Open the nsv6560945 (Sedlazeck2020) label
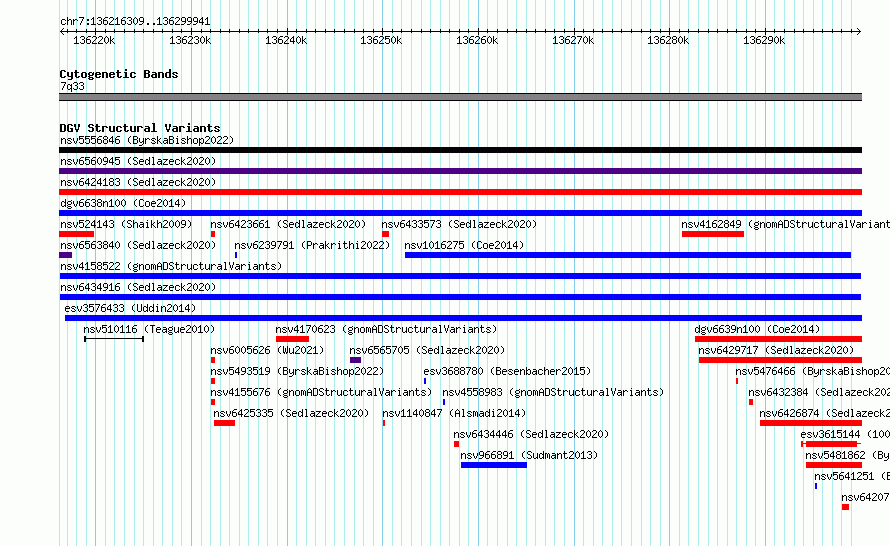The width and height of the screenshot is (890, 546). tap(138, 161)
